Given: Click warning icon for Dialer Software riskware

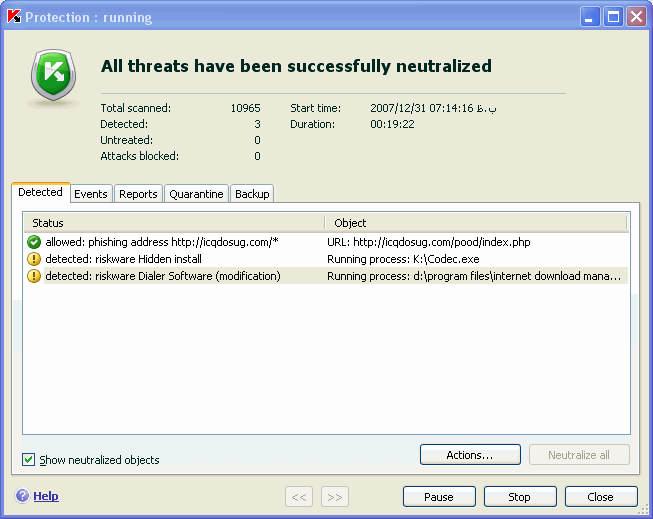Looking at the screenshot, I should pyautogui.click(x=34, y=276).
